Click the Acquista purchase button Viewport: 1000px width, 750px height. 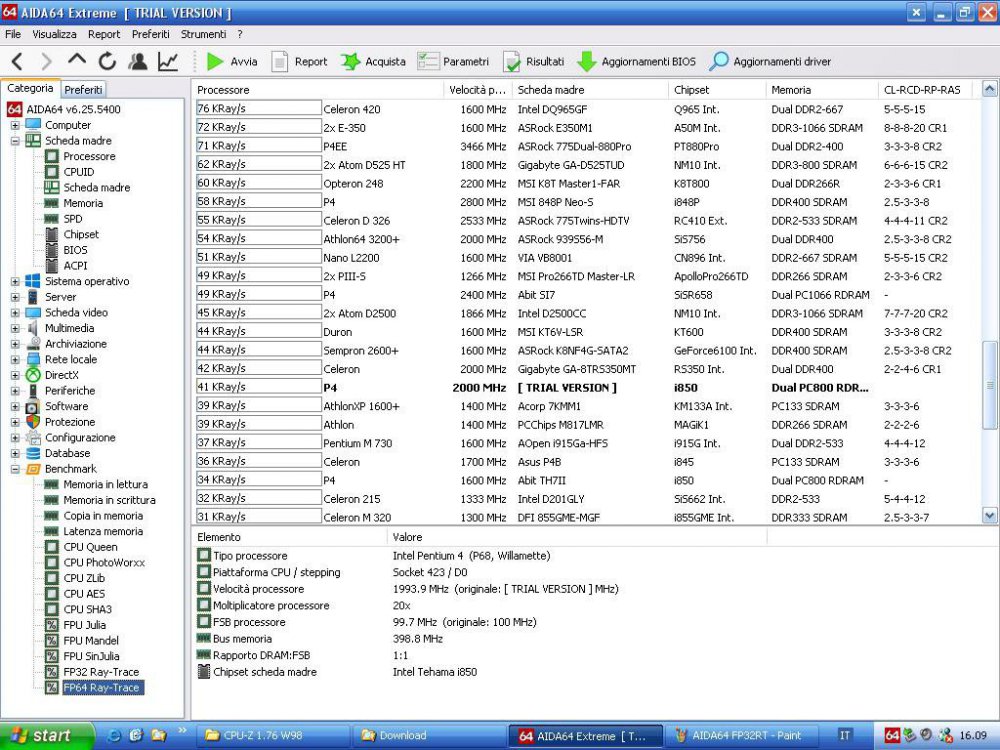(x=374, y=62)
